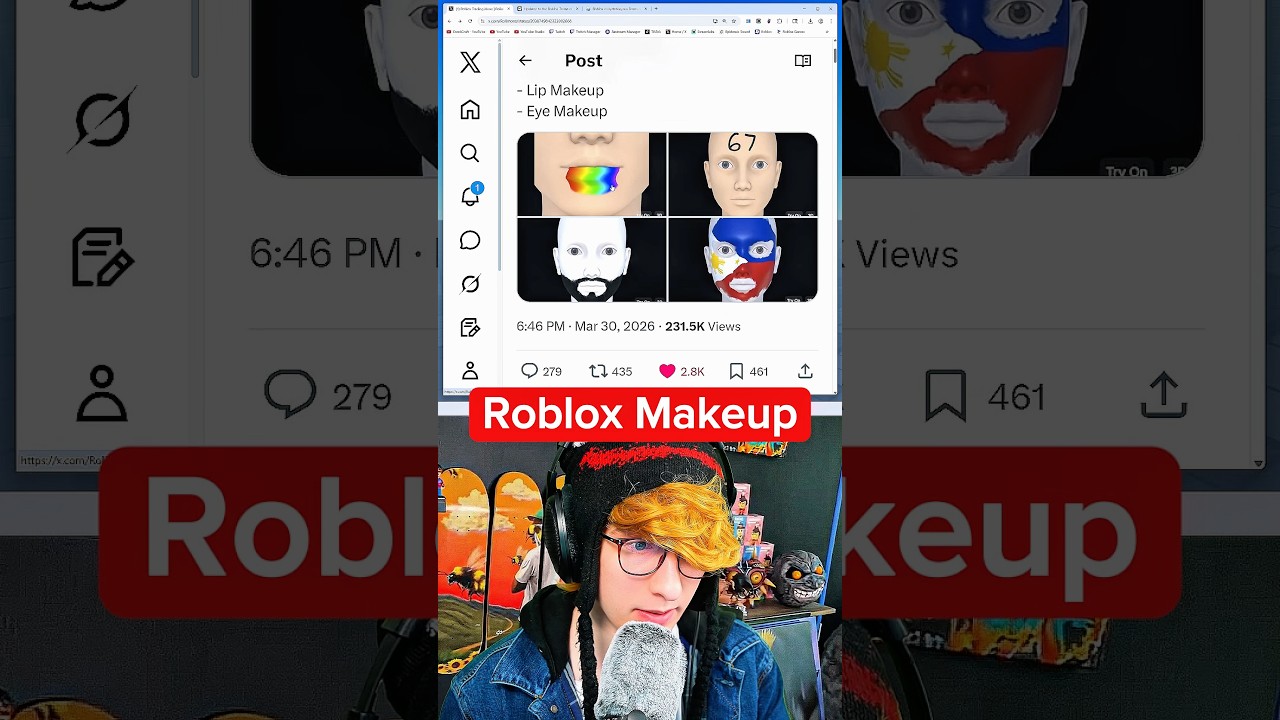Unlike the post by clicking the pink heart
The width and height of the screenshot is (1280, 720).
pos(667,370)
